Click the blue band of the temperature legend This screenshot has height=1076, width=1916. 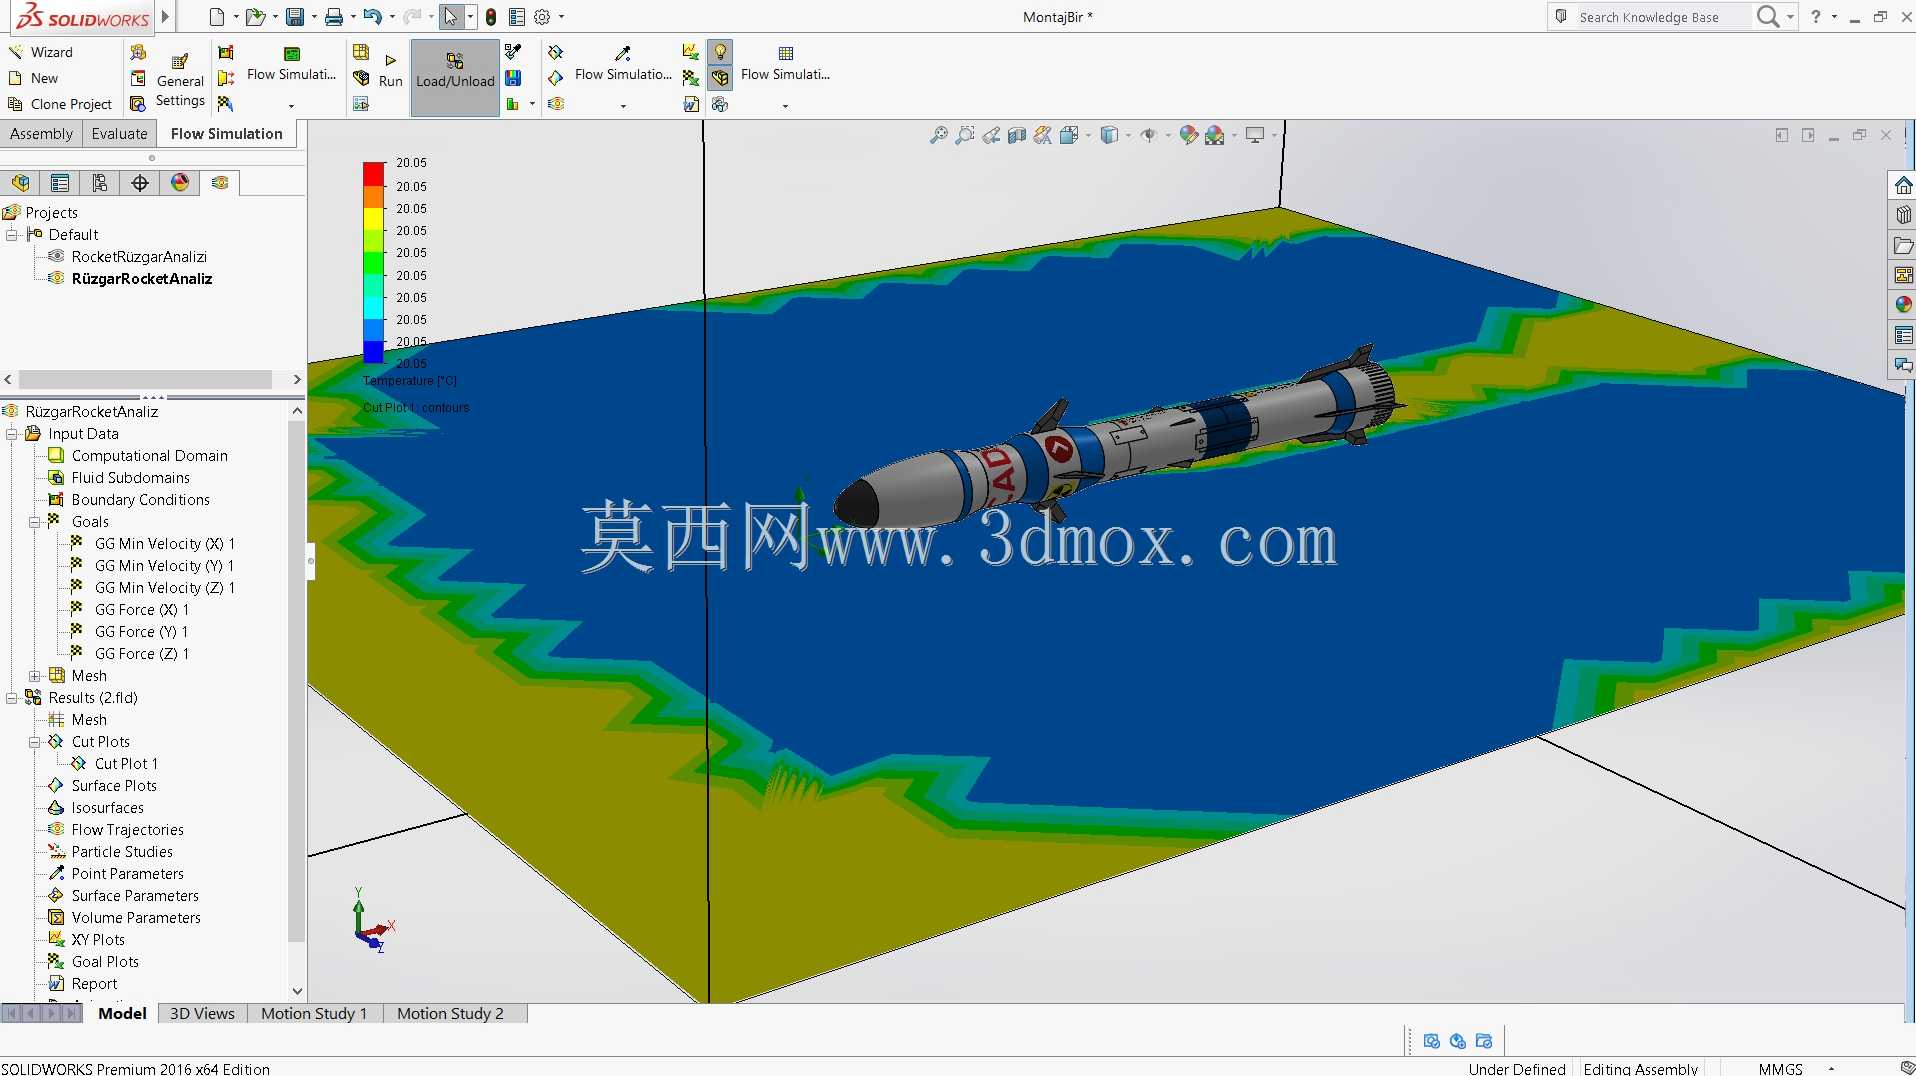373,351
